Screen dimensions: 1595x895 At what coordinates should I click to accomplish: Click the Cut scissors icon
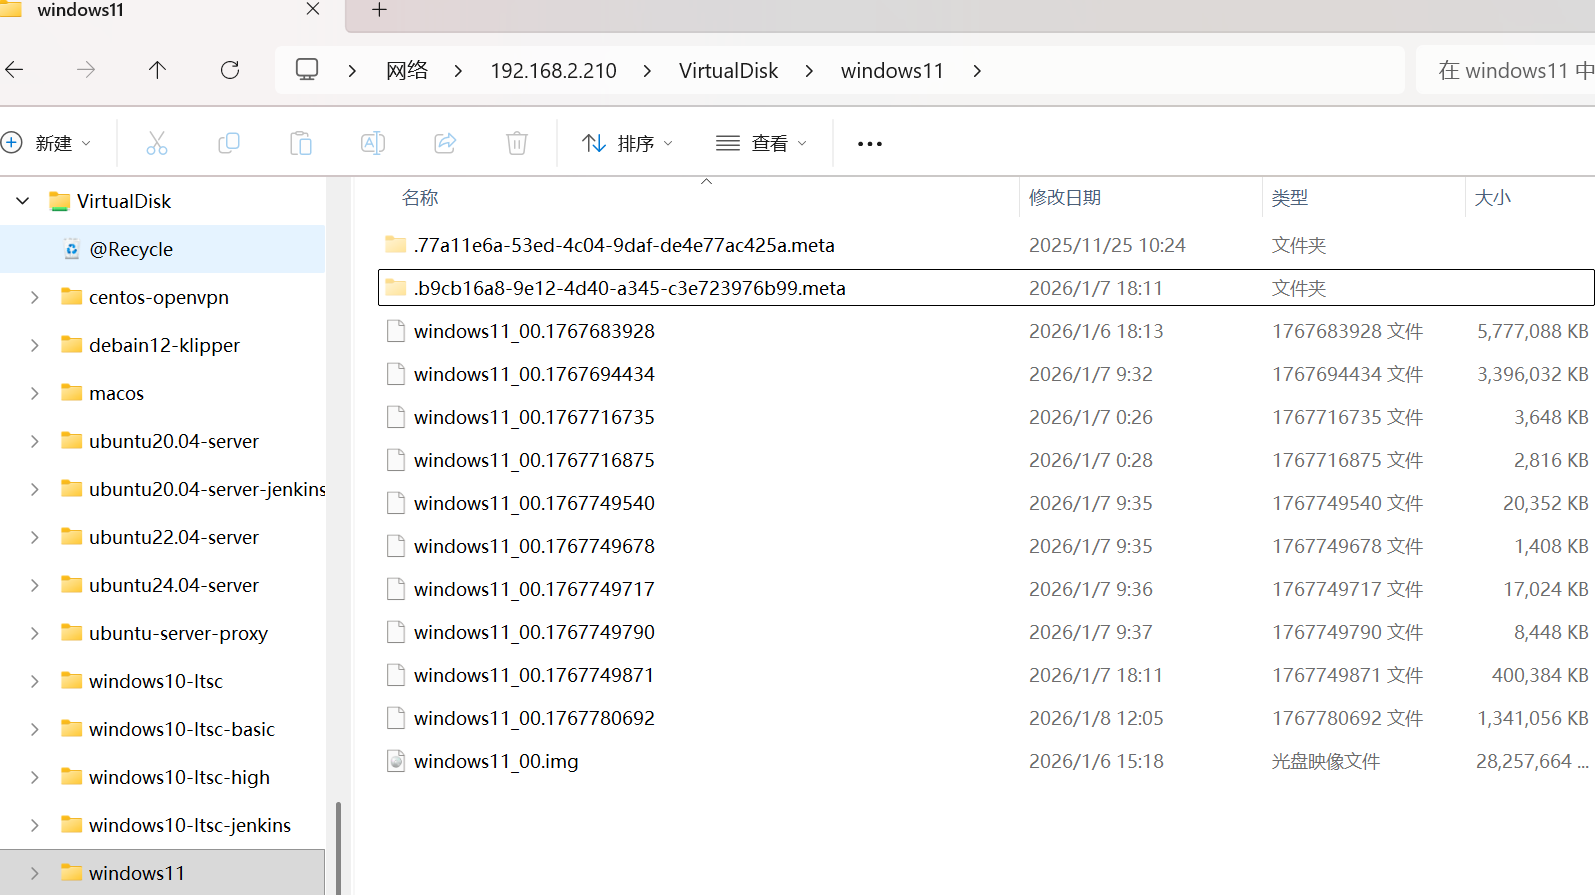coord(157,143)
